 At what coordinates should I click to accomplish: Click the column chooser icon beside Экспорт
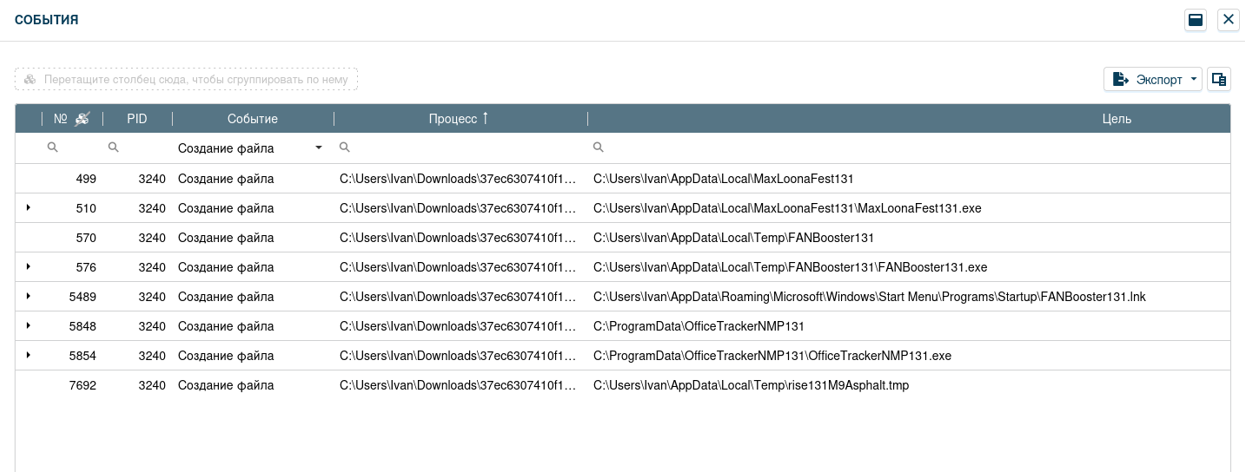1218,80
